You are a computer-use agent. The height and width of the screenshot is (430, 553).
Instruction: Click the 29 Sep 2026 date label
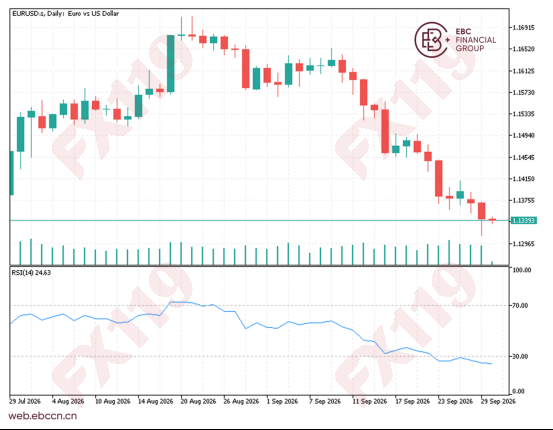[x=498, y=401]
